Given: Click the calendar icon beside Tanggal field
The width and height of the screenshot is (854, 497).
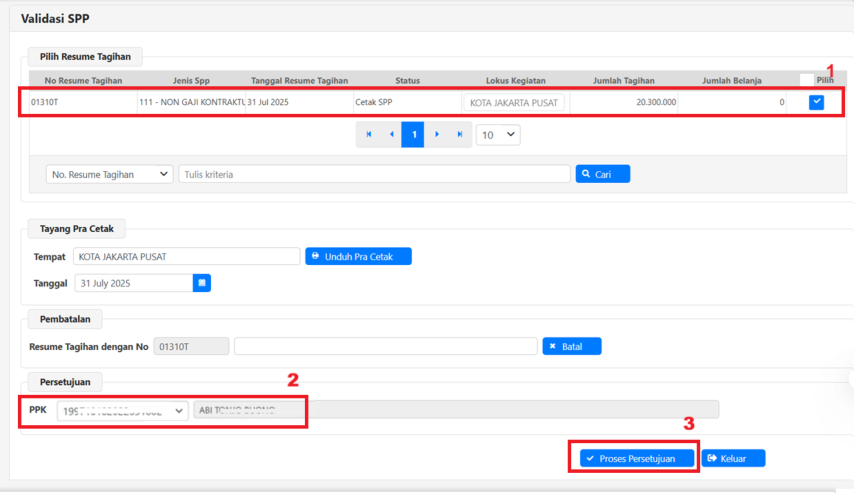Looking at the screenshot, I should 202,283.
